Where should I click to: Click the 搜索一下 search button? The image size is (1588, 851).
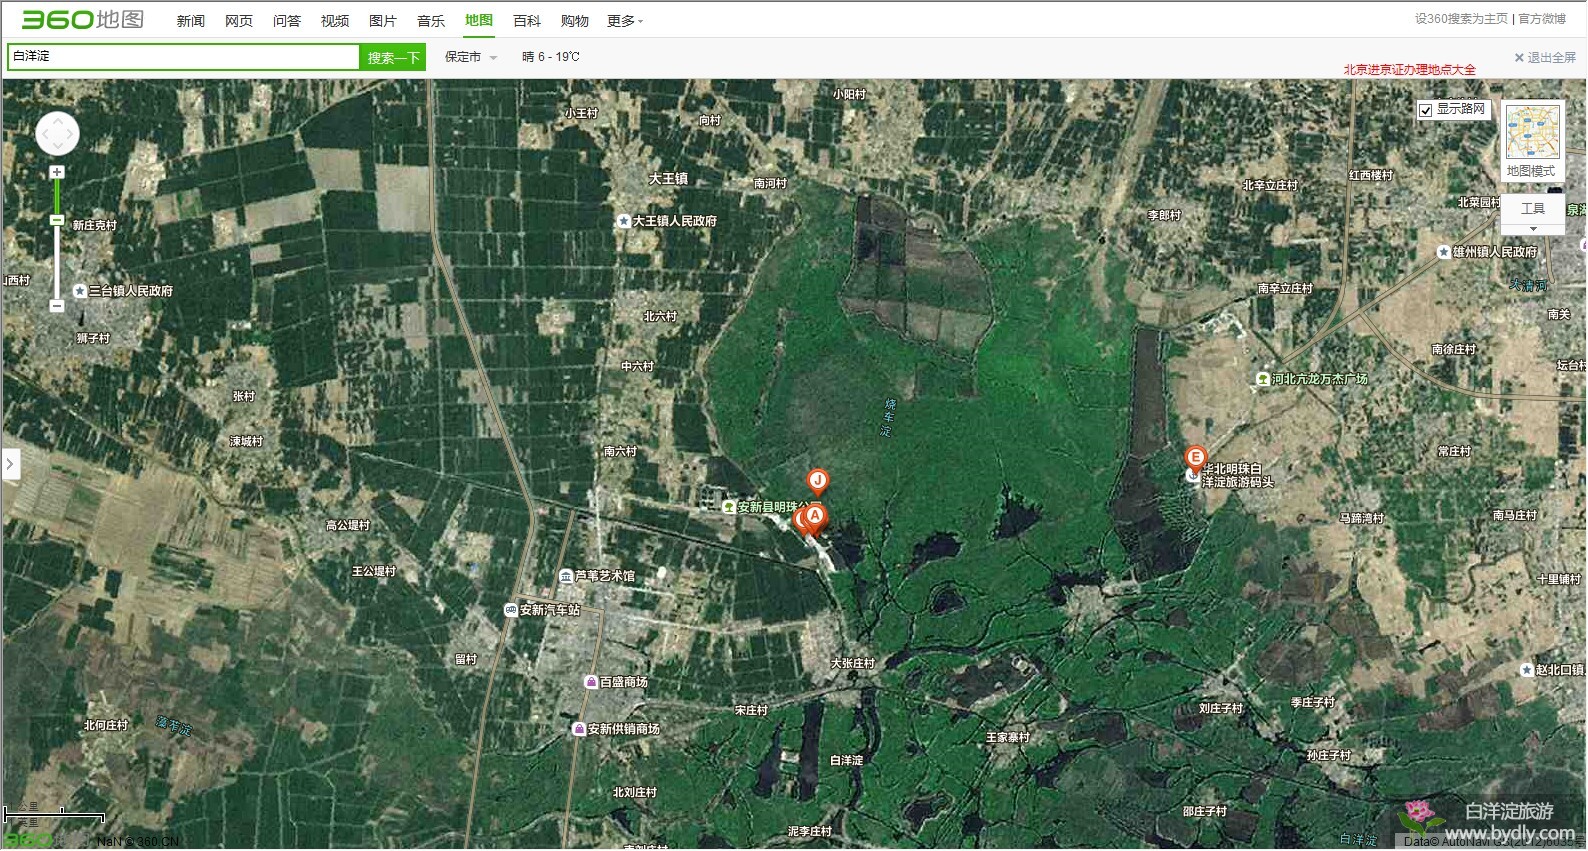click(393, 58)
